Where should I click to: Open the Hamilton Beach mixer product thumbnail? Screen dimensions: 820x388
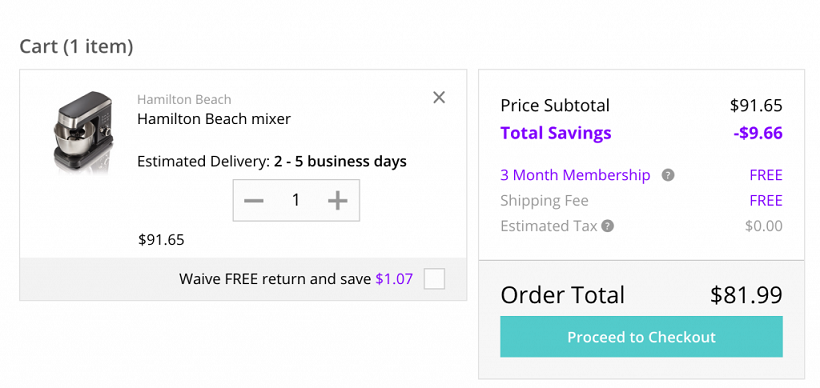[83, 130]
